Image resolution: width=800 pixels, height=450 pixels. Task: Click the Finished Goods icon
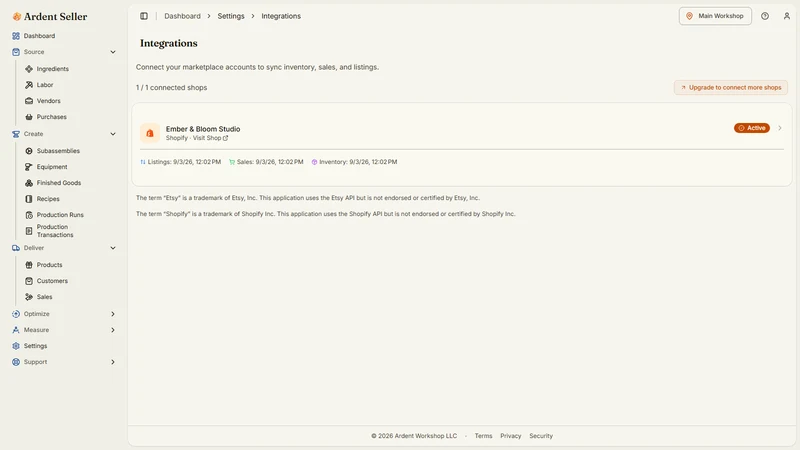[x=29, y=183]
